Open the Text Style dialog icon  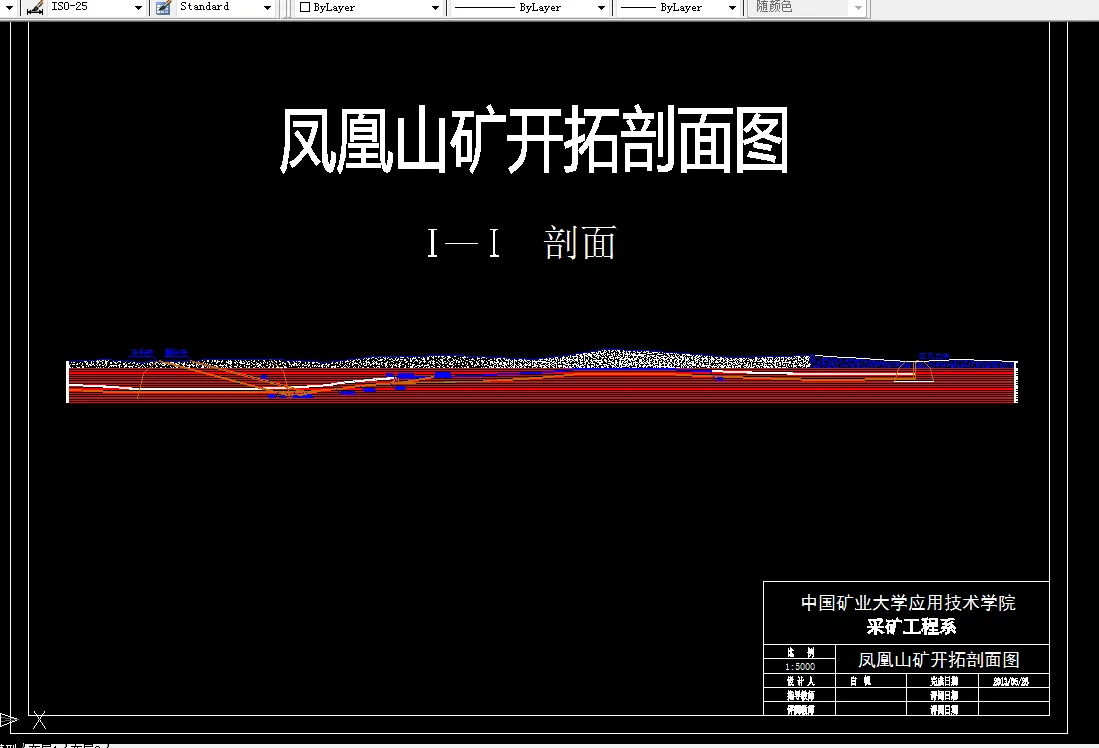click(161, 8)
